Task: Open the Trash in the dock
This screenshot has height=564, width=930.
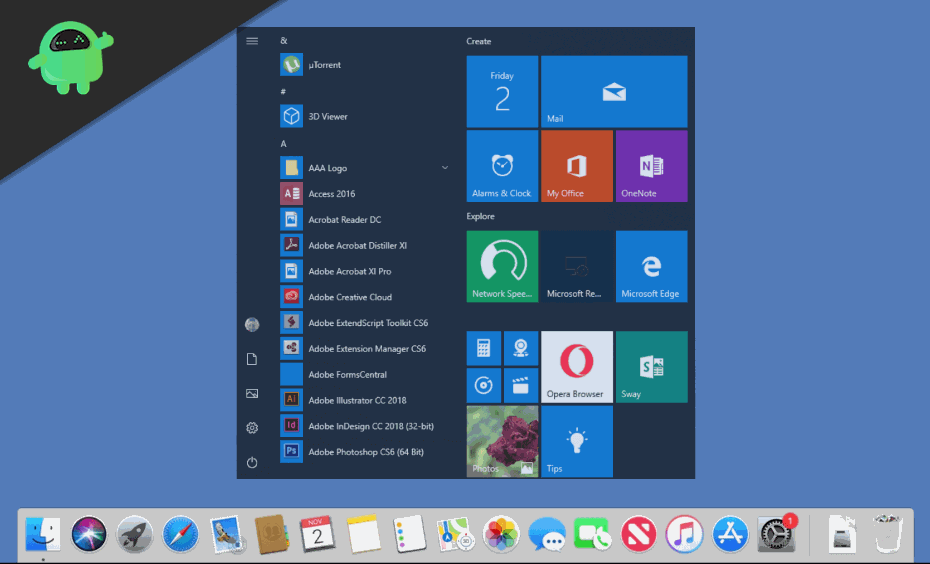Action: tap(887, 534)
